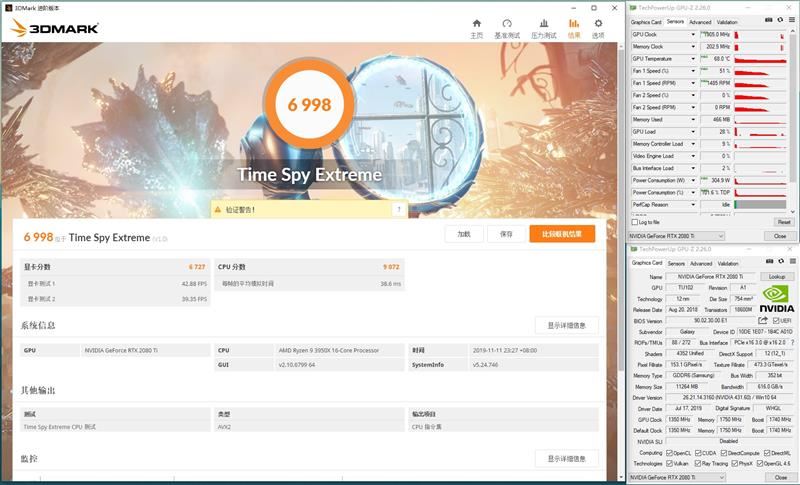800x485 pixels.
Task: Switch to Validation tab in lower GPU-Z window
Action: (728, 264)
